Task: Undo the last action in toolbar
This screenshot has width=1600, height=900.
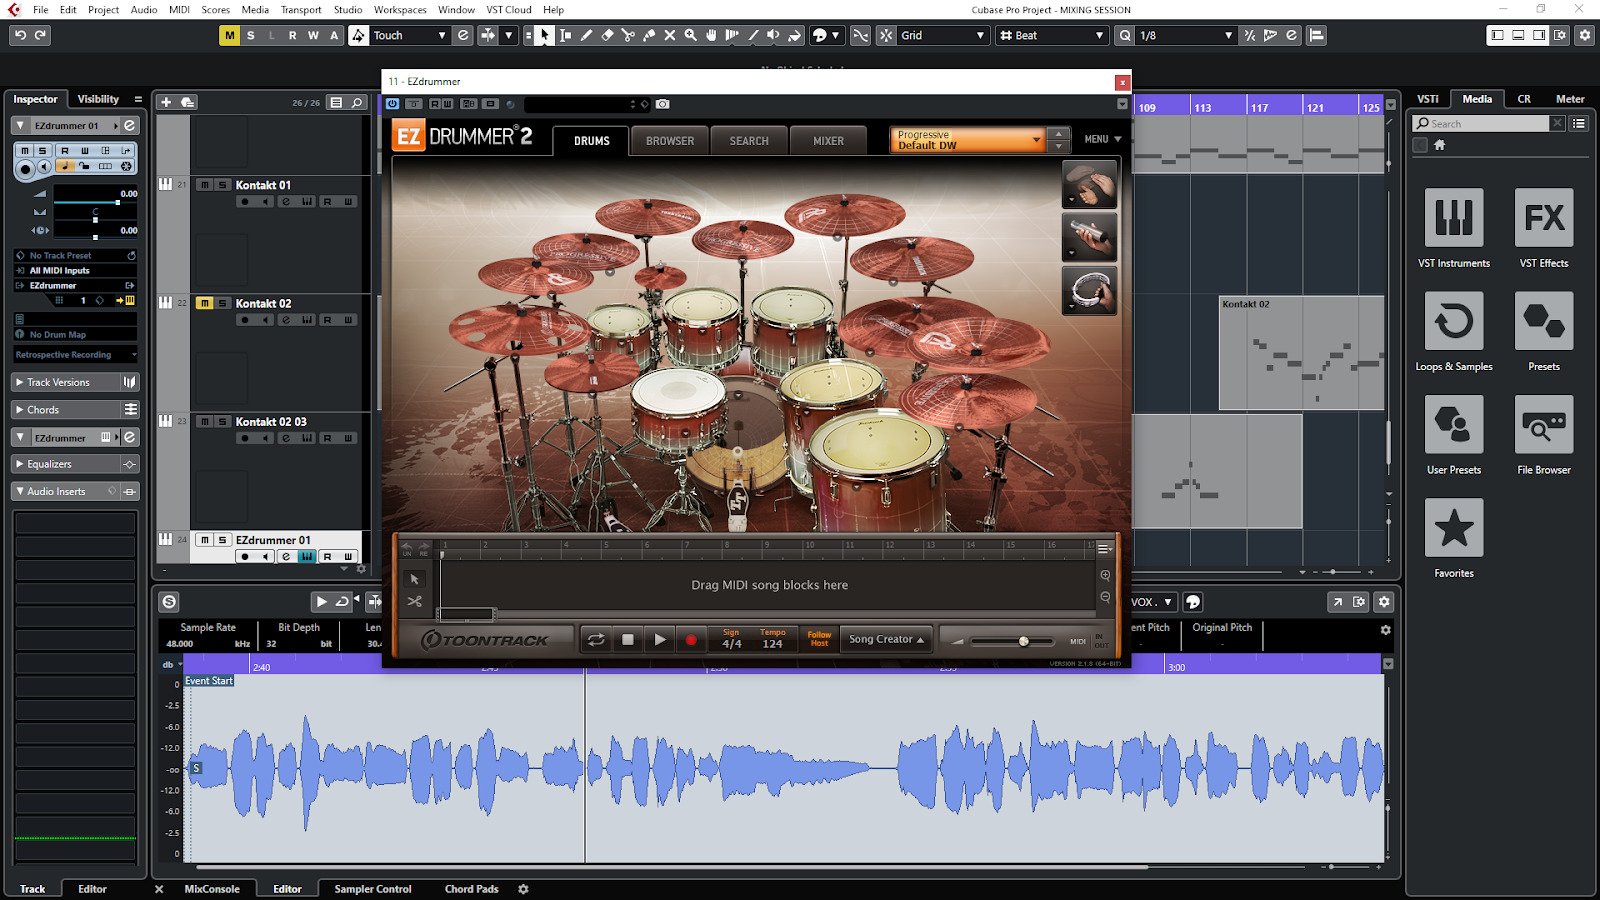Action: [x=20, y=35]
